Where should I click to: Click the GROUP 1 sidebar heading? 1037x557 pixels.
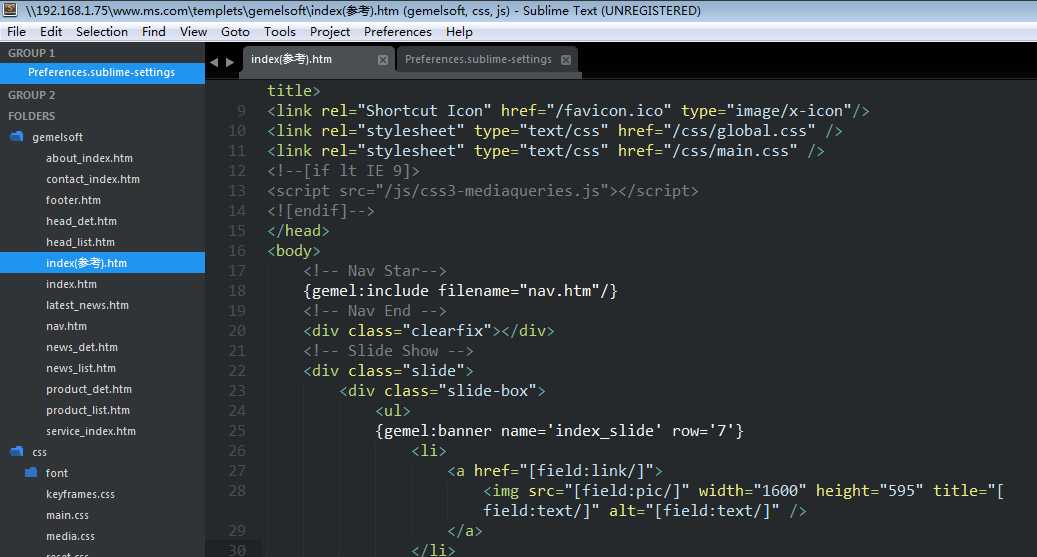(31, 53)
